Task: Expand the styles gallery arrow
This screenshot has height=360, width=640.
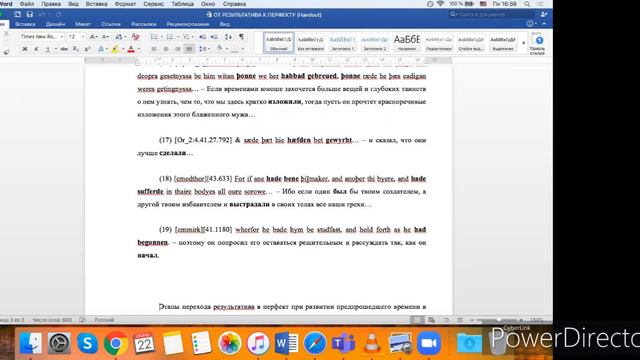Action: pos(524,42)
